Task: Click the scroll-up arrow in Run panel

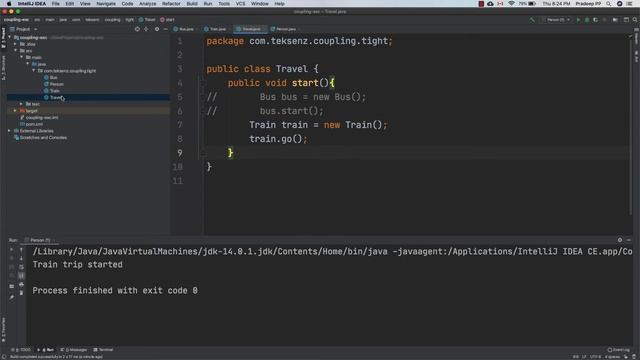Action: (21, 249)
